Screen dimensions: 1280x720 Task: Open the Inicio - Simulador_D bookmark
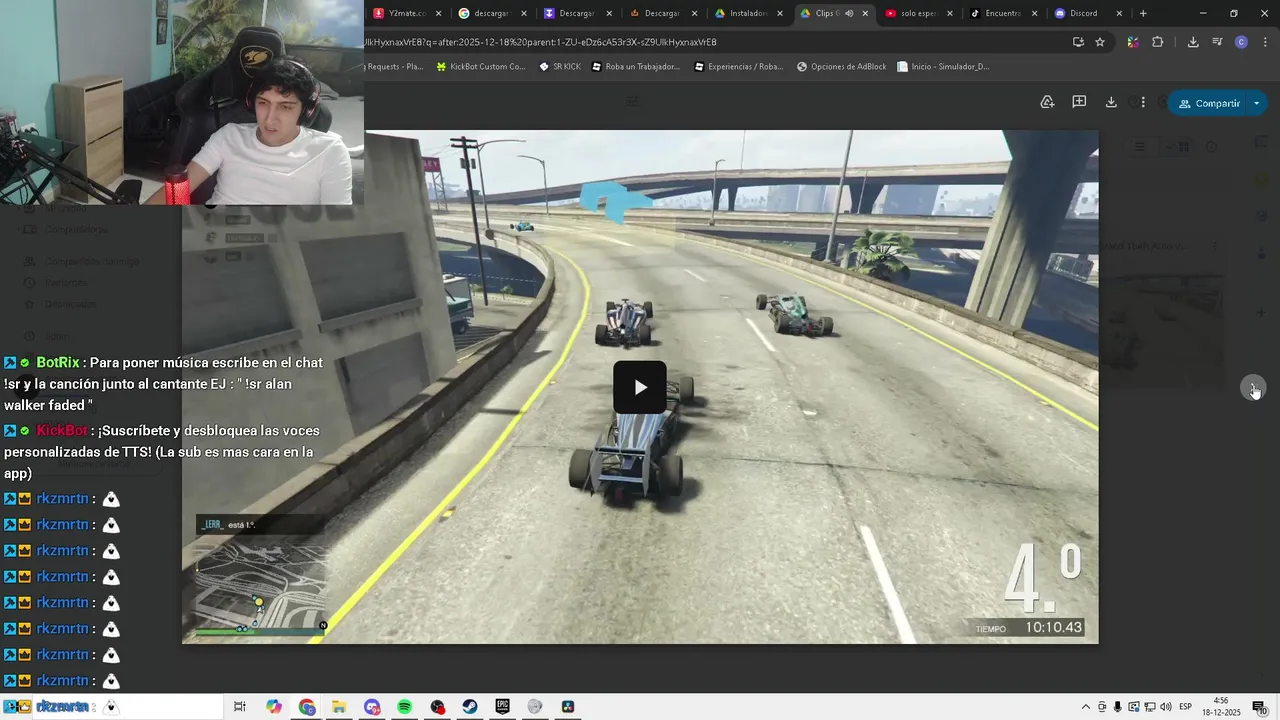943,67
